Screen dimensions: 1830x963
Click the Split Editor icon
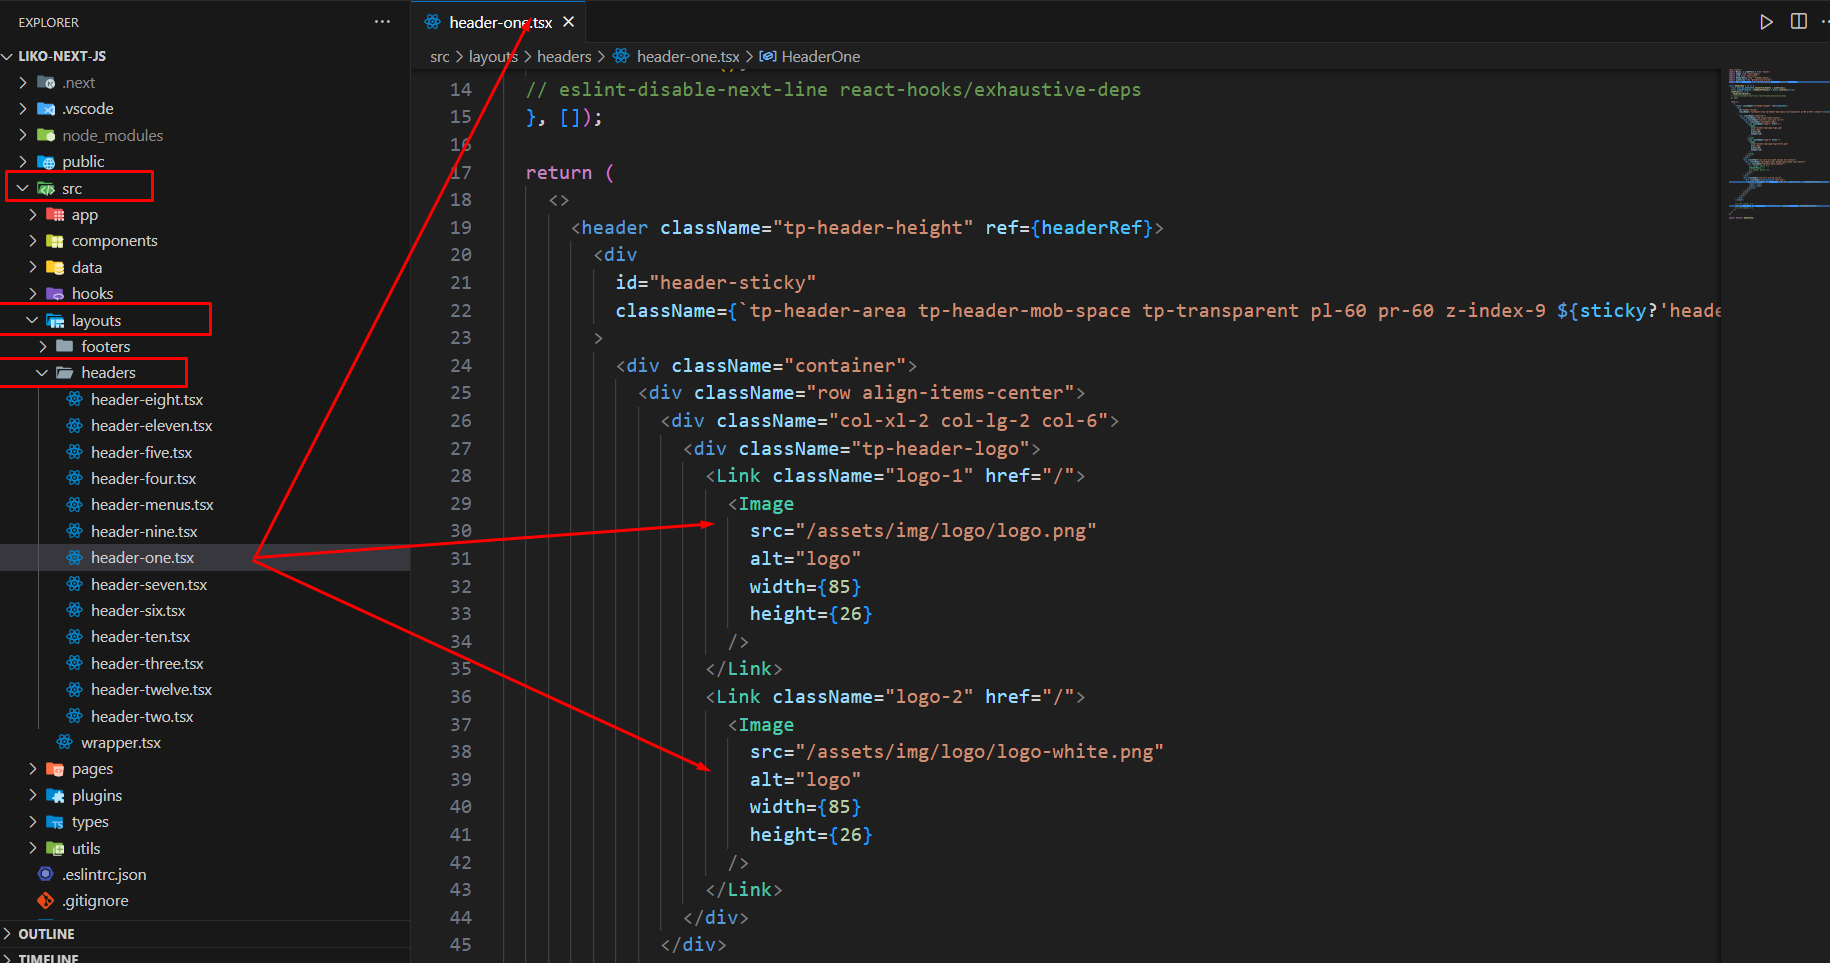[x=1798, y=22]
